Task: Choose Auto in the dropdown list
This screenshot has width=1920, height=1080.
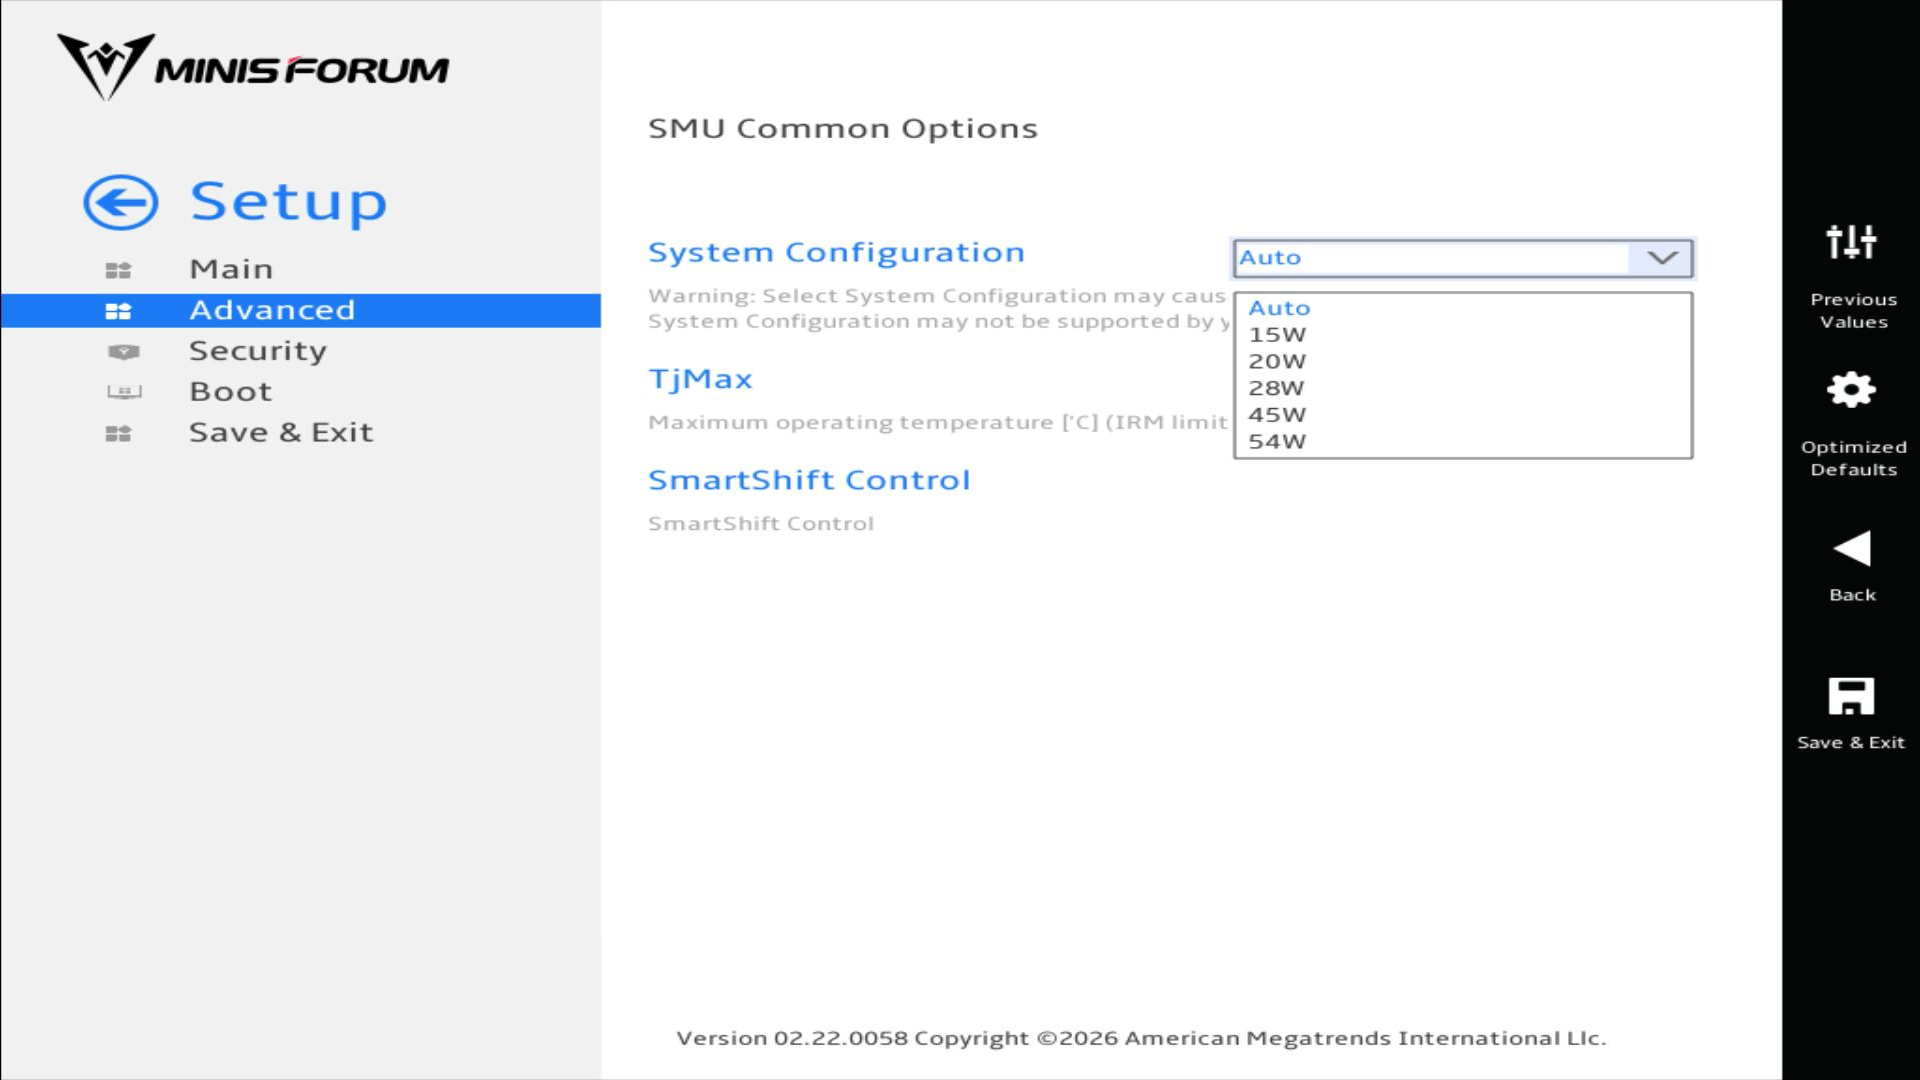Action: (x=1279, y=308)
